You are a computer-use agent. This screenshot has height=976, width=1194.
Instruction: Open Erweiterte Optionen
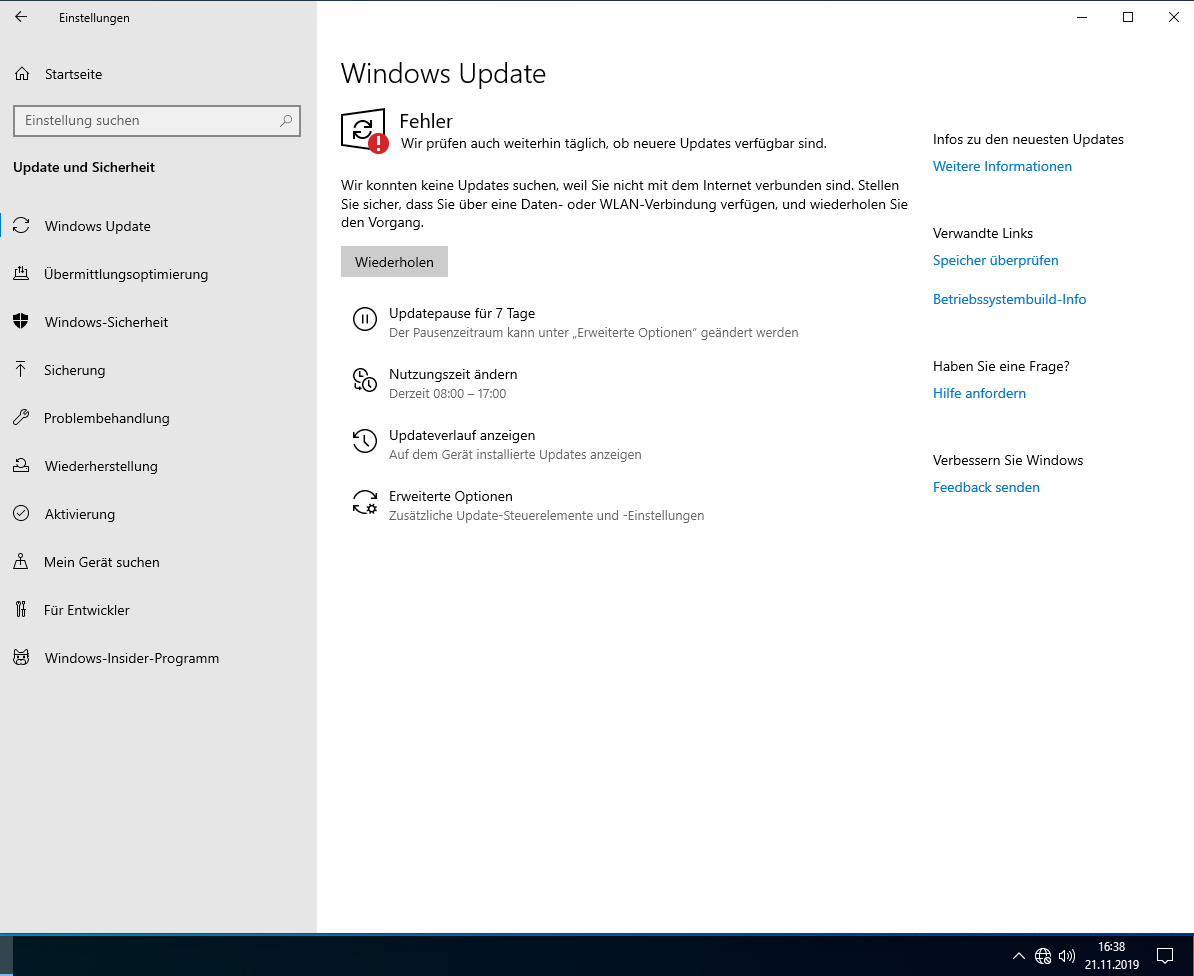pos(451,496)
